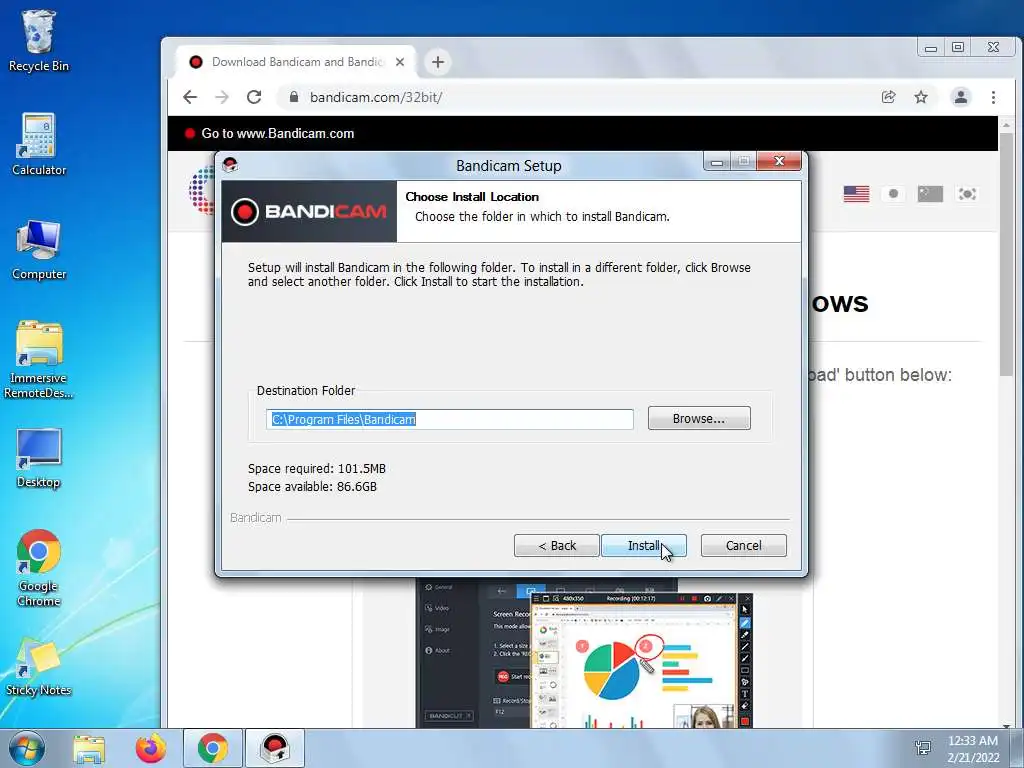Choose the US flag language option
This screenshot has width=1024, height=768.
856,194
